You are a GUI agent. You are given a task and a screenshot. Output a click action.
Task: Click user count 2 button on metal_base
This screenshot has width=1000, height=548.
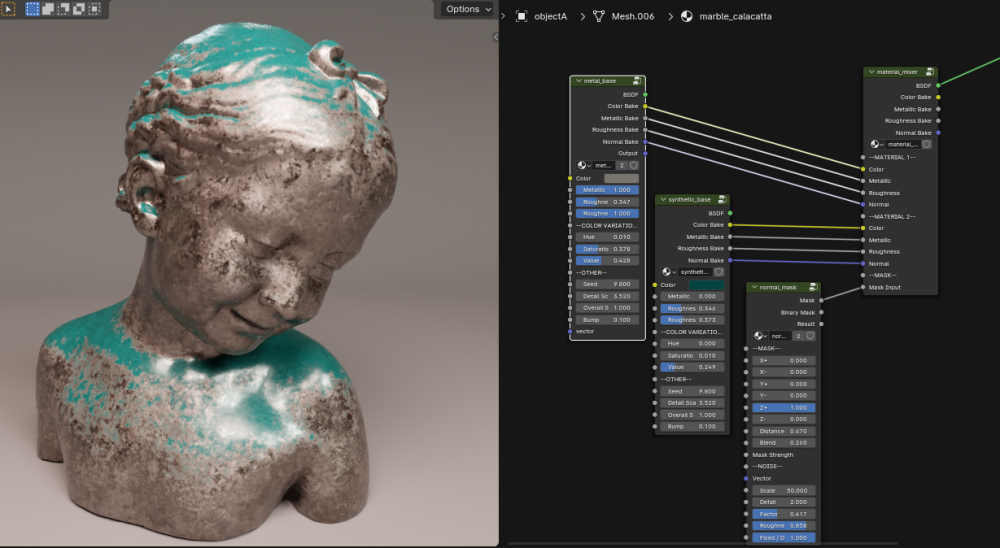[x=621, y=165]
